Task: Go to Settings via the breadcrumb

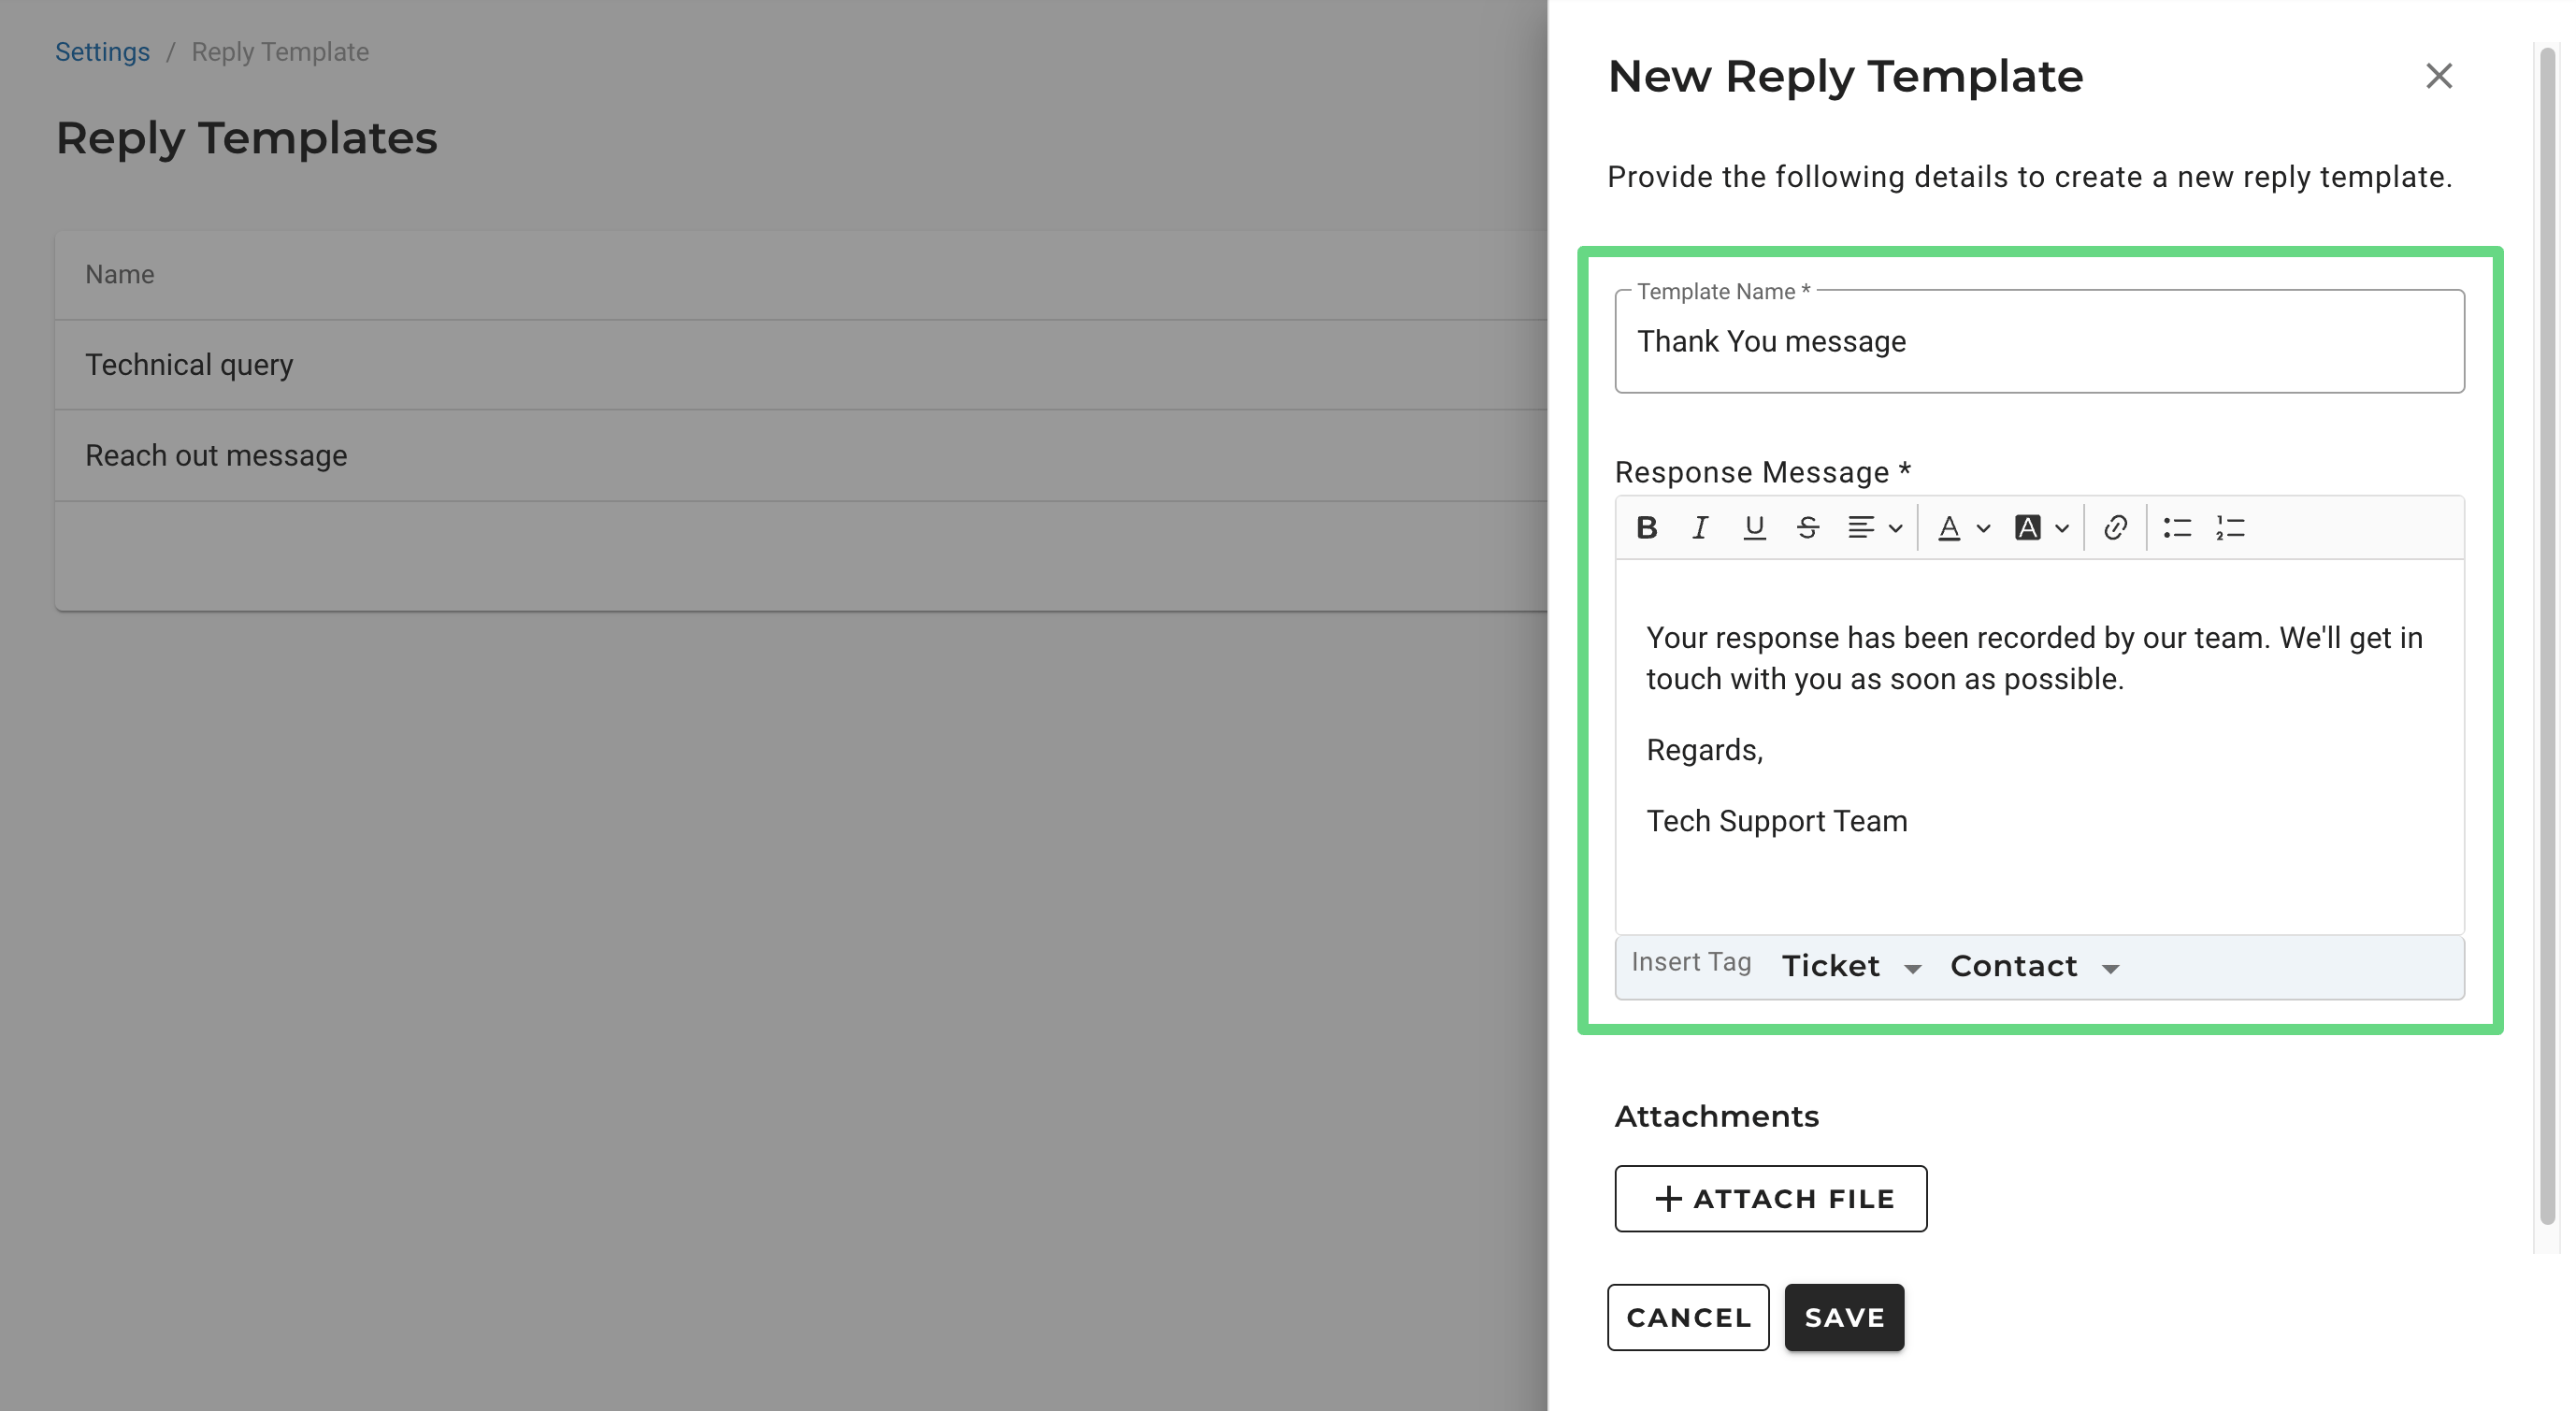Action: (102, 52)
